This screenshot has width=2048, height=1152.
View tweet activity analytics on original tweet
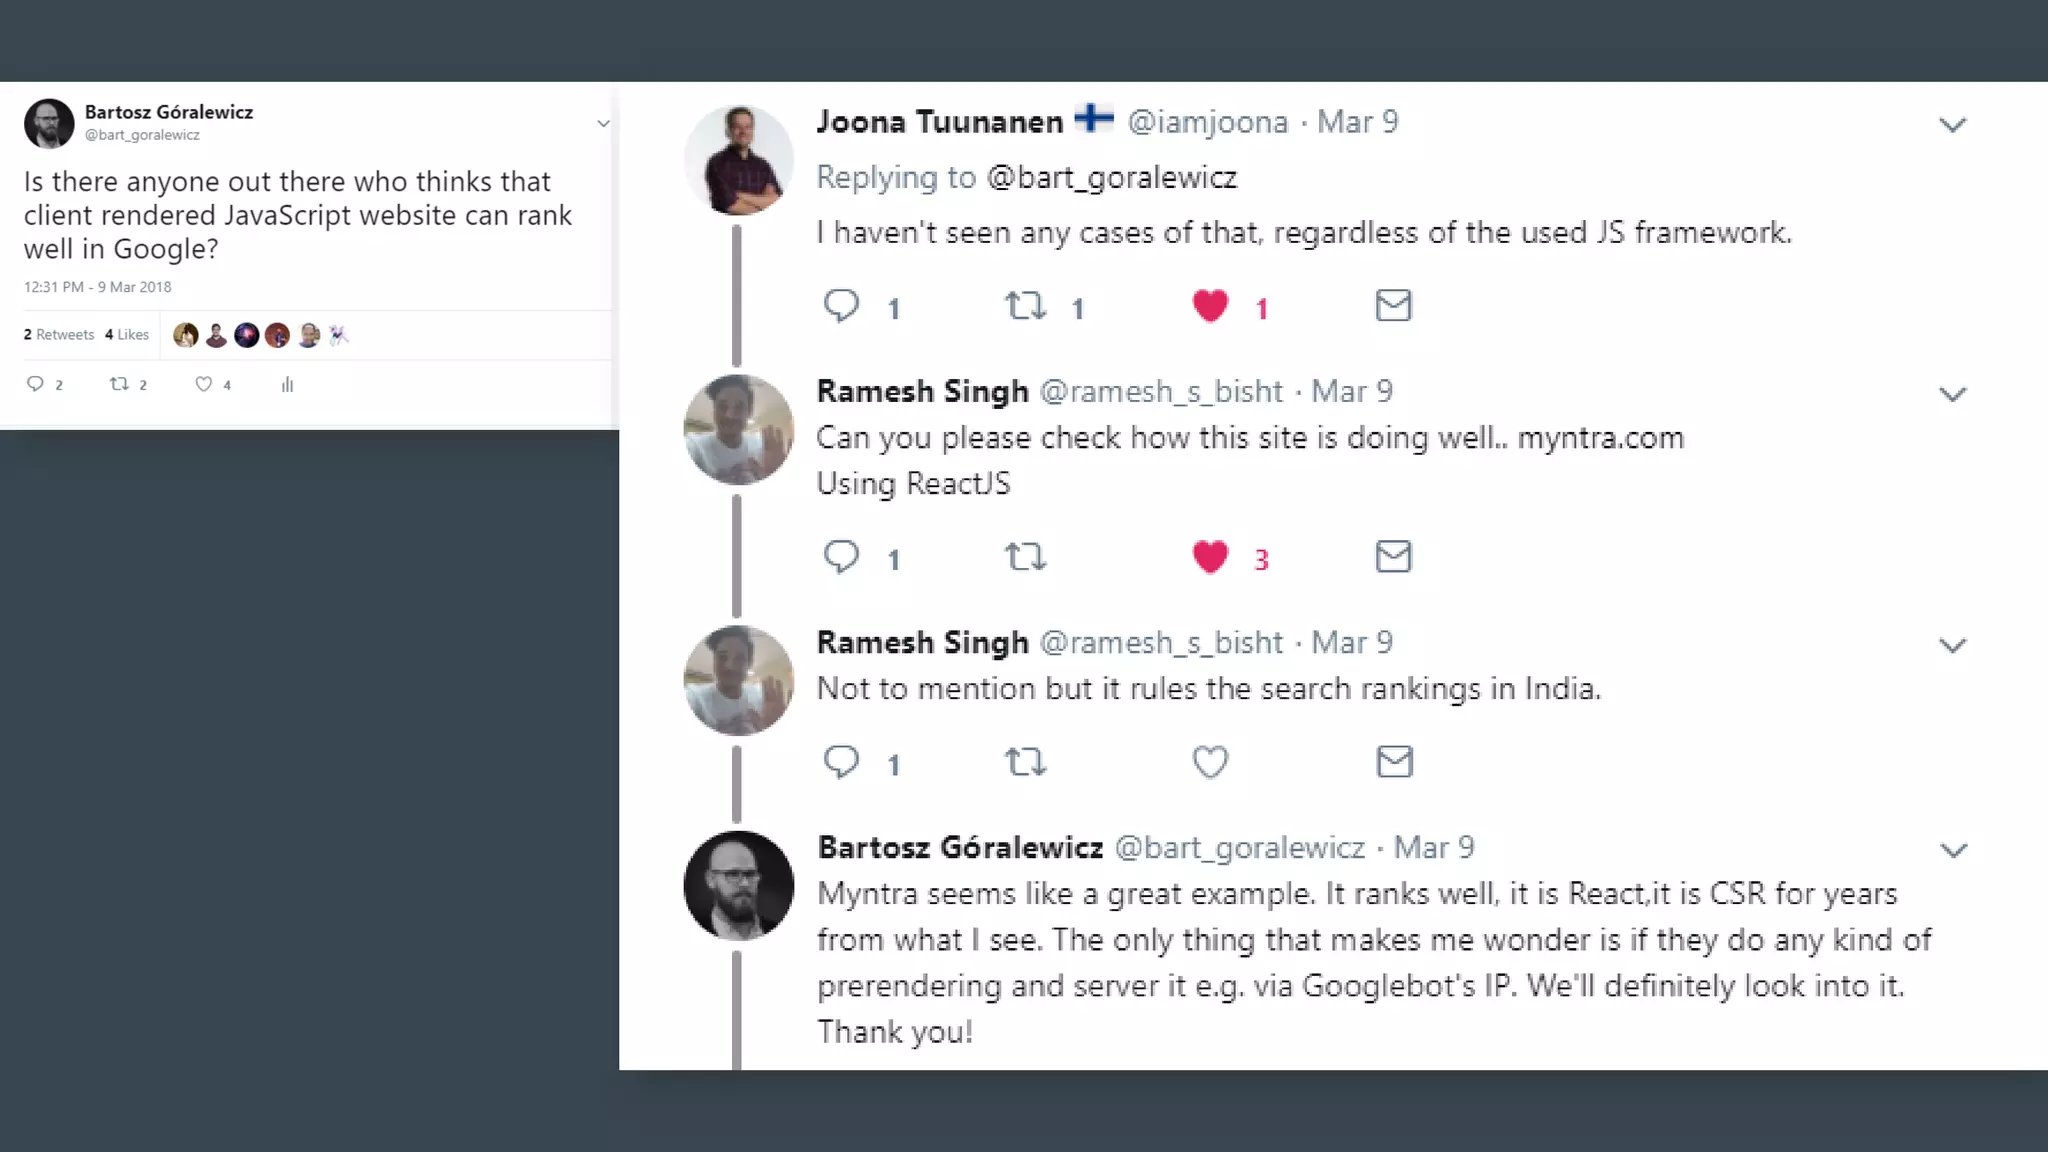pyautogui.click(x=287, y=384)
